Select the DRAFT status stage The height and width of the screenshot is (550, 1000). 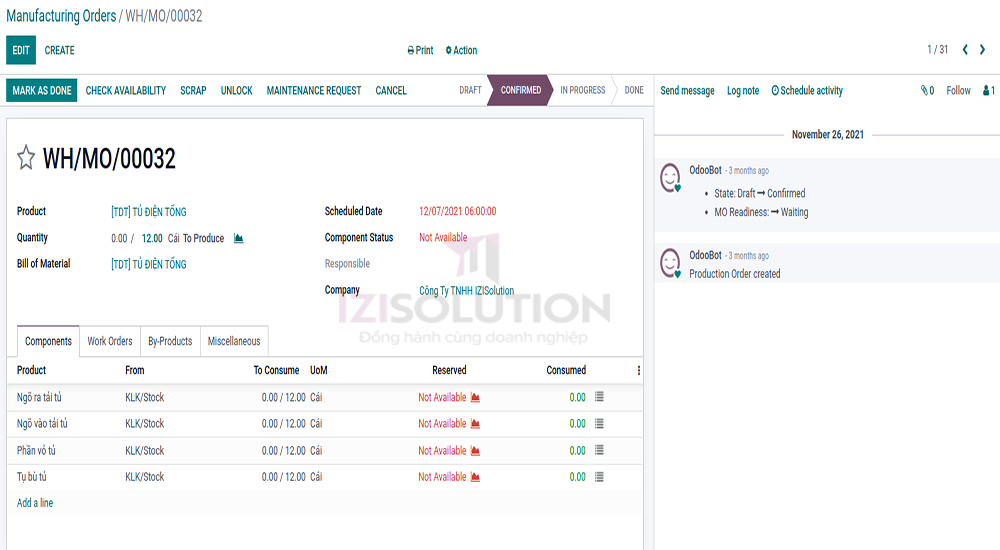[x=471, y=90]
